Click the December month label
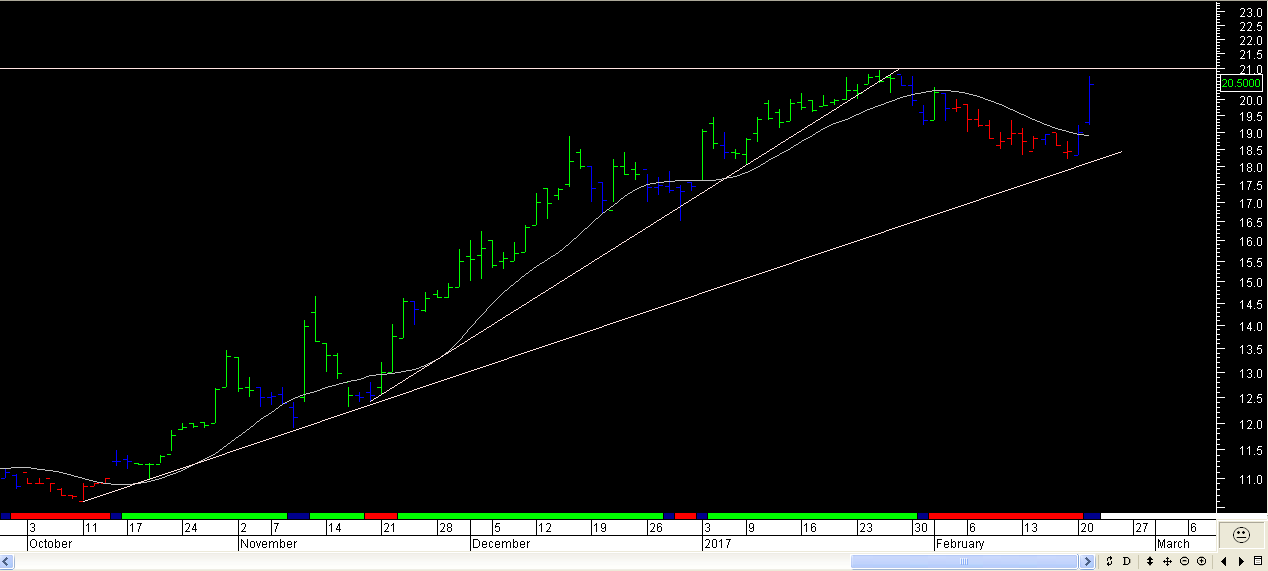Image resolution: width=1268 pixels, height=571 pixels. click(x=502, y=544)
